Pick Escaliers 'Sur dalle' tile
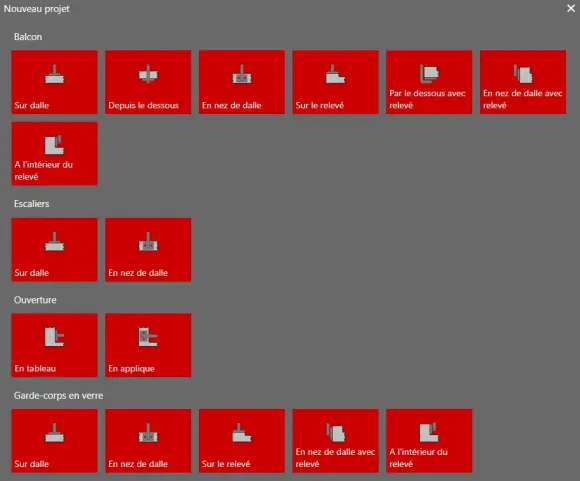 [x=54, y=250]
